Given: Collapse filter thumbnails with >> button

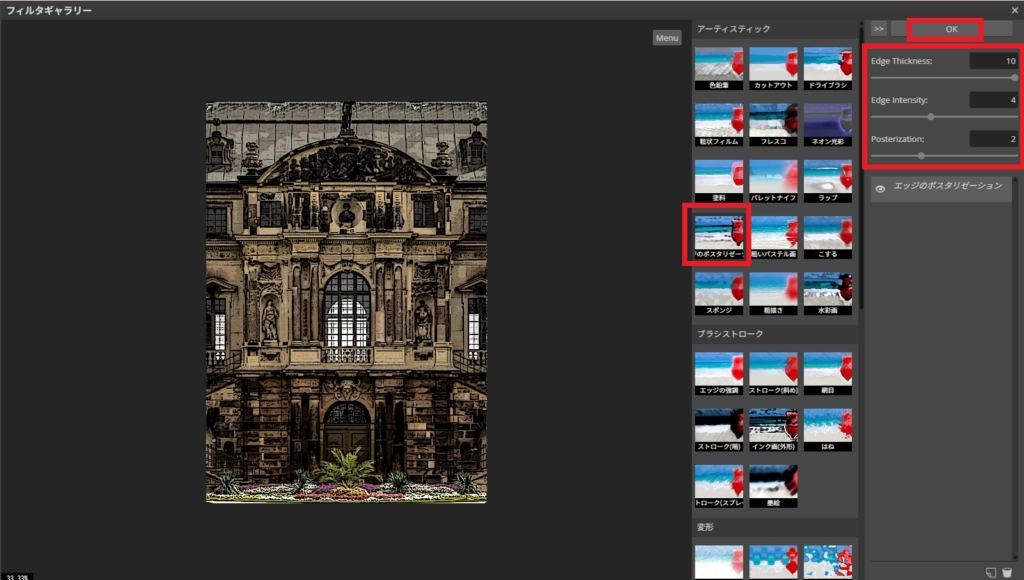Looking at the screenshot, I should coord(879,29).
